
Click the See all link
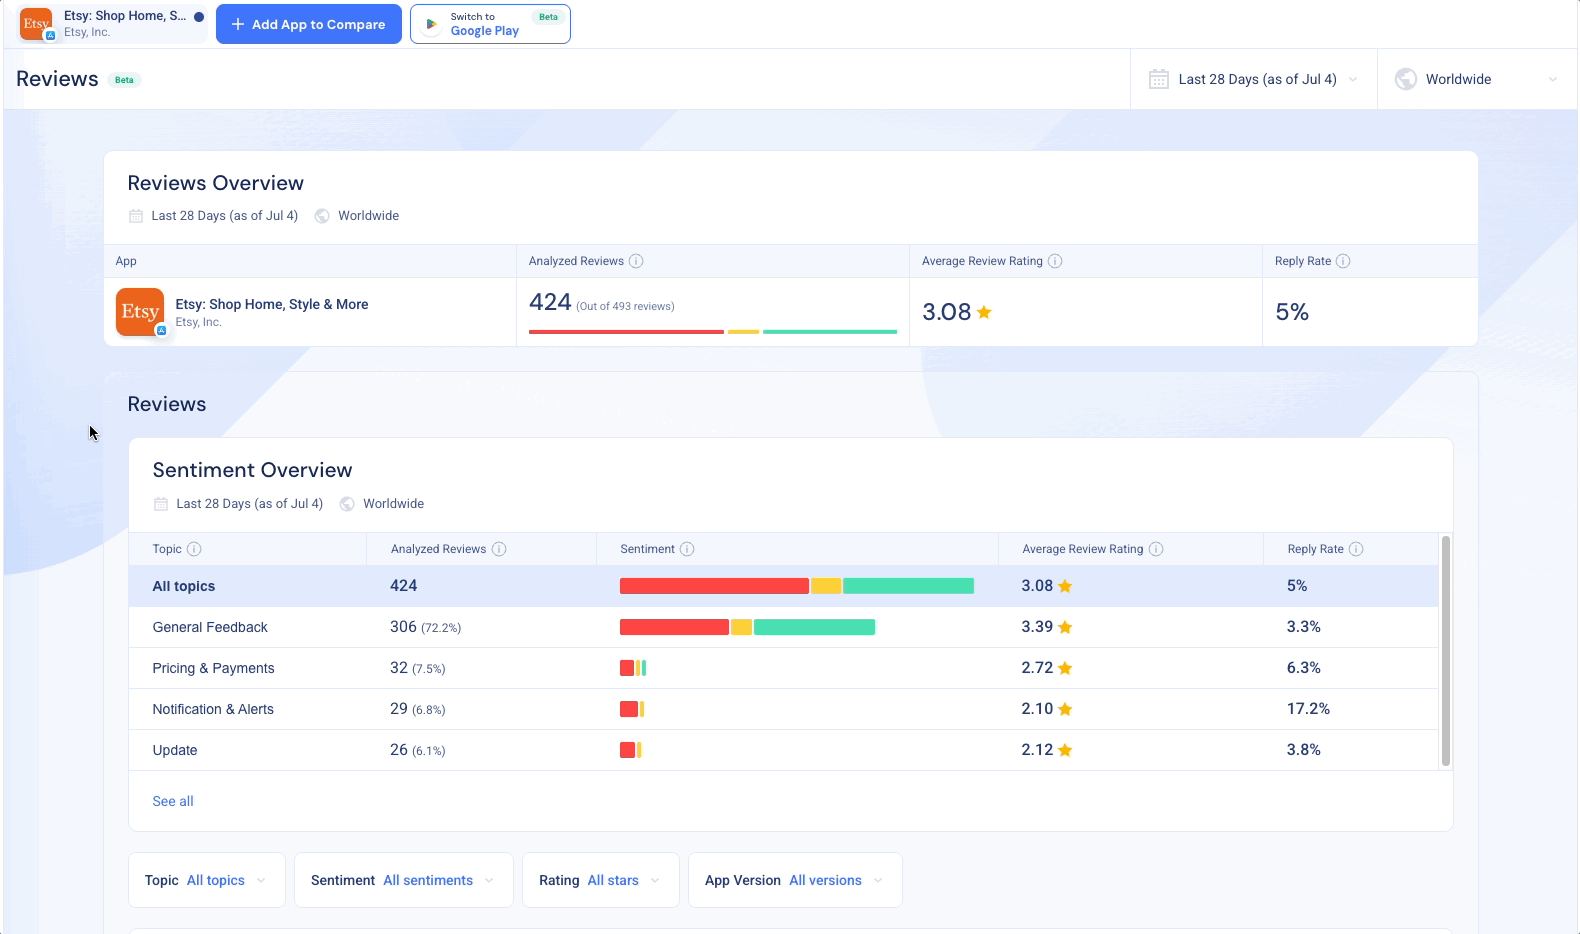[173, 801]
